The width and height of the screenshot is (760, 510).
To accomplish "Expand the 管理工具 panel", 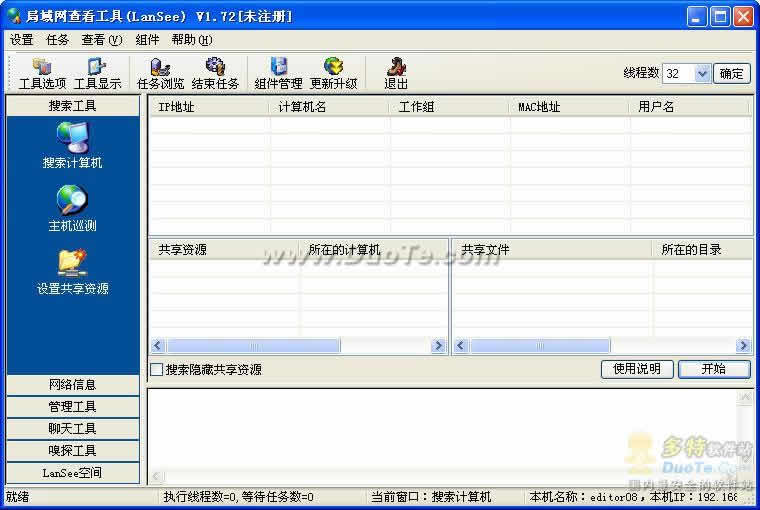I will click(x=73, y=407).
